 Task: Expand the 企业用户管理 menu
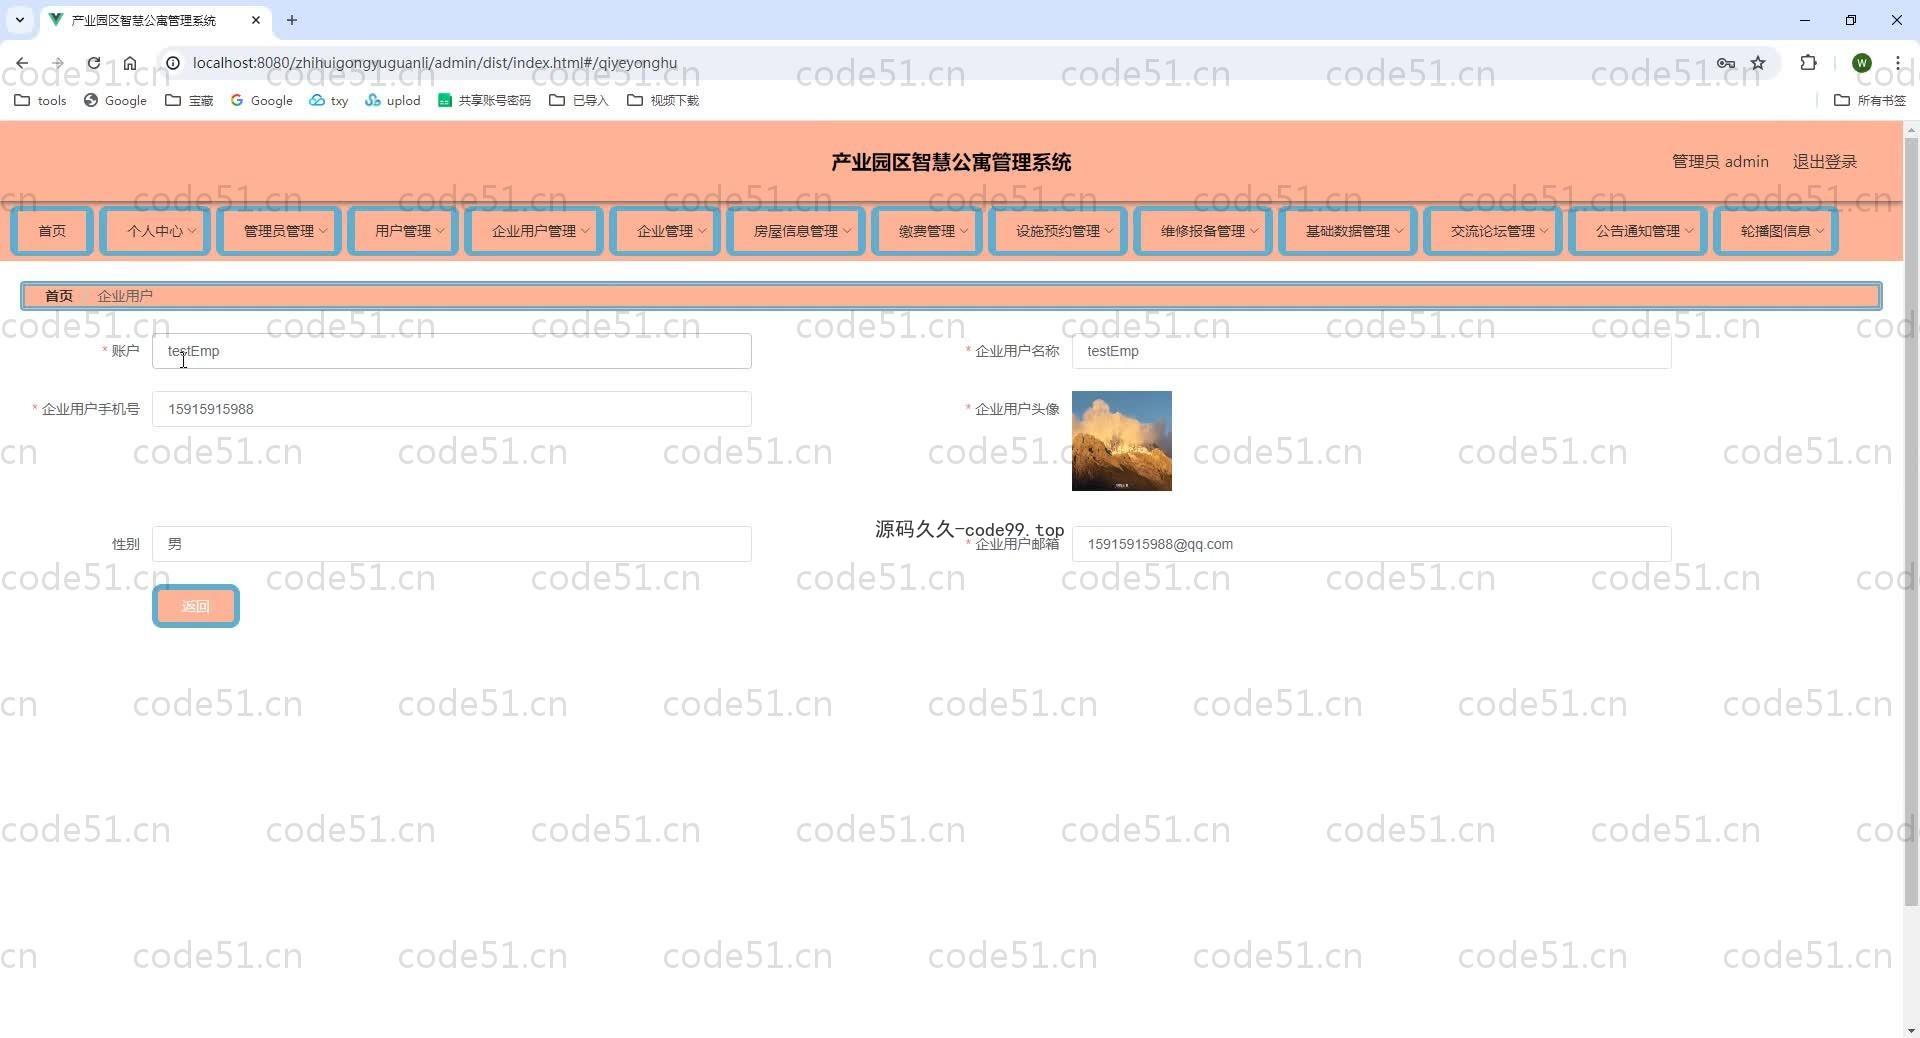[534, 231]
